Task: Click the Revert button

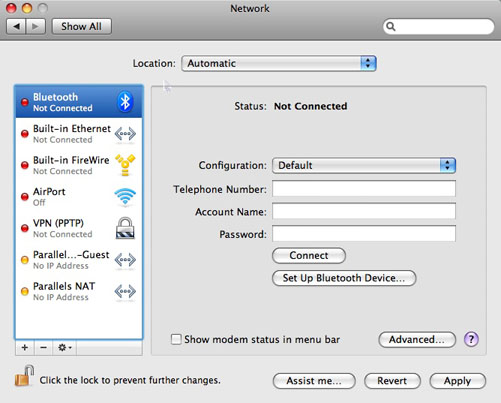Action: (392, 381)
